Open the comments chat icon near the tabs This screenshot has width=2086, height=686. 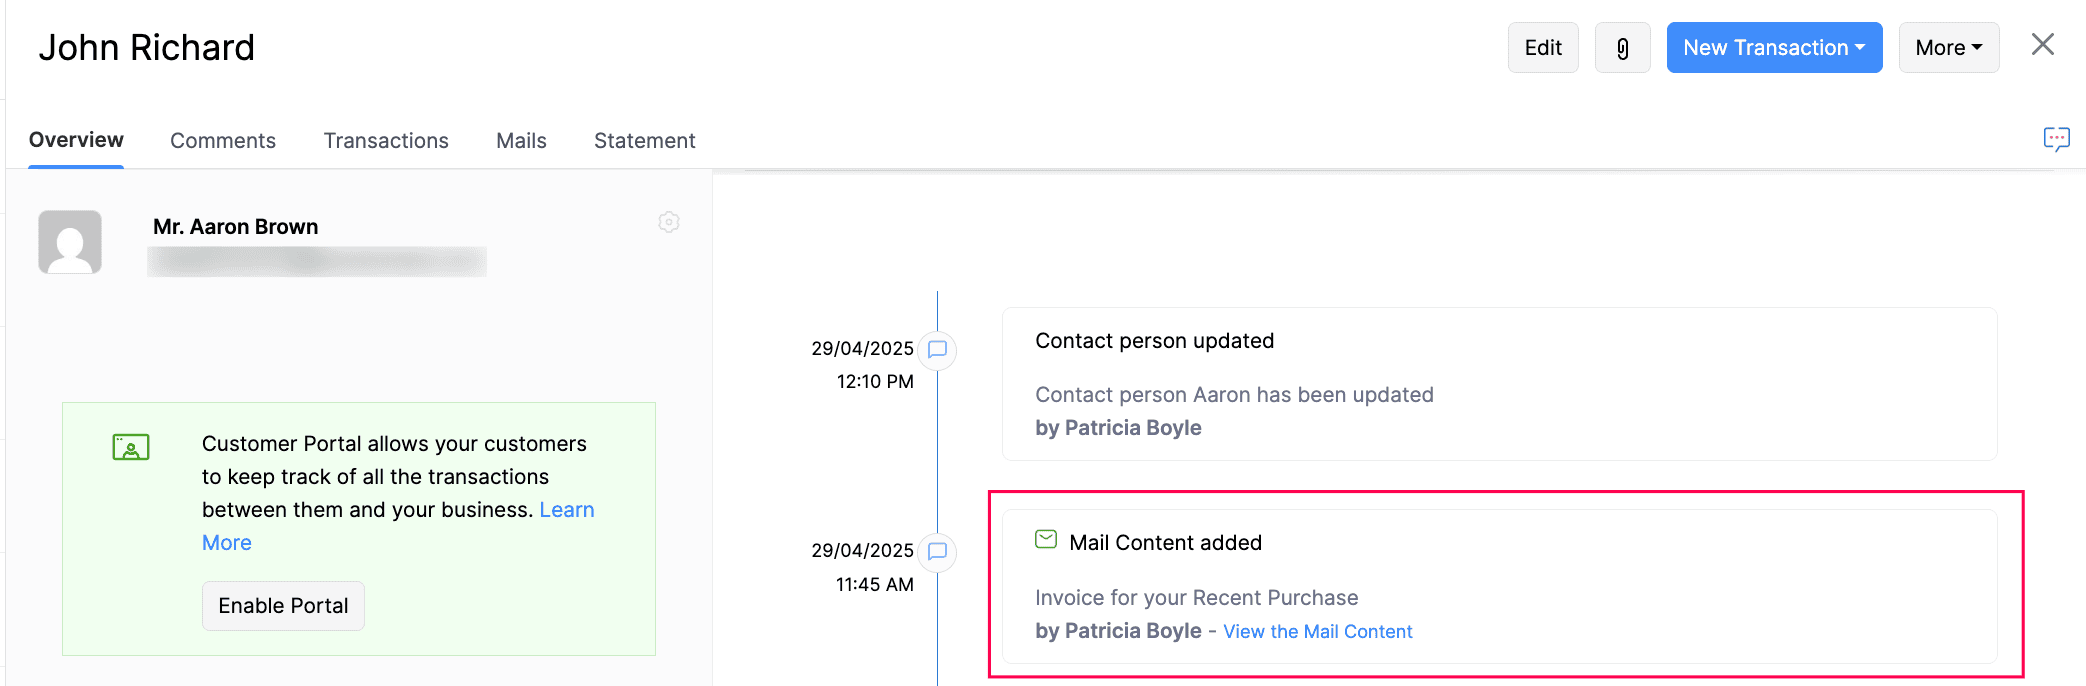[2057, 140]
